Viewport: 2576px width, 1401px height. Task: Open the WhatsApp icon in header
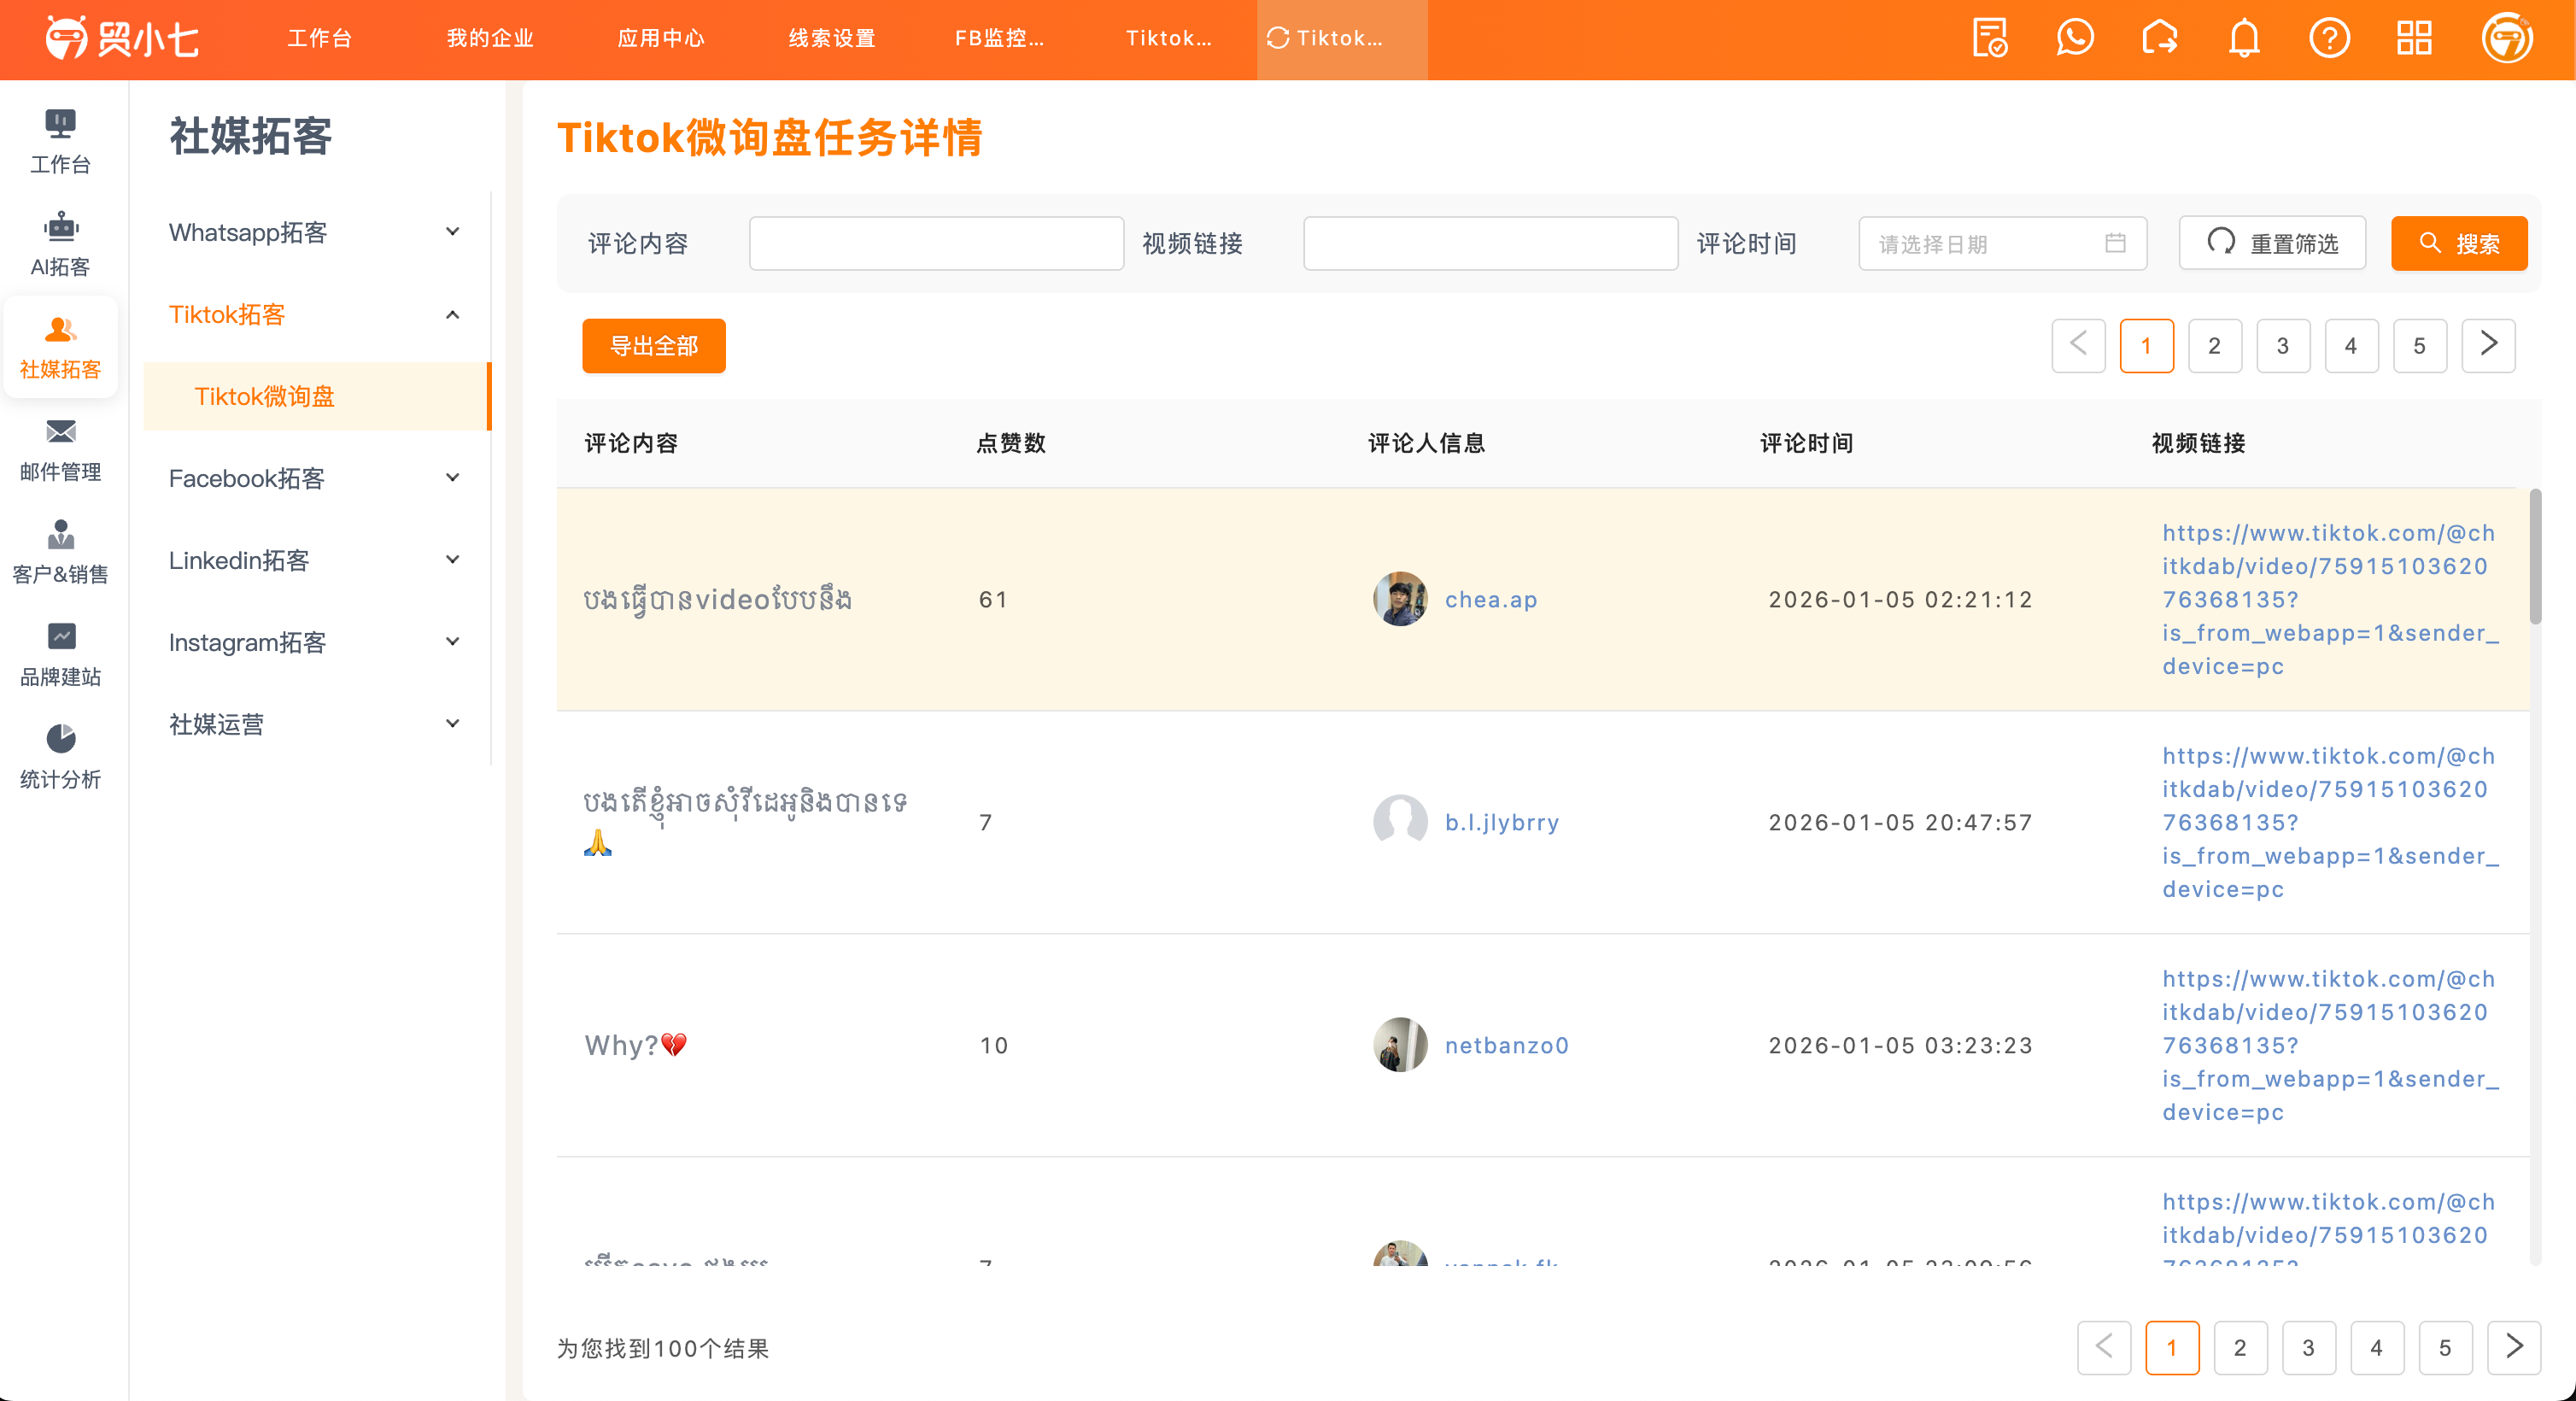2074,39
